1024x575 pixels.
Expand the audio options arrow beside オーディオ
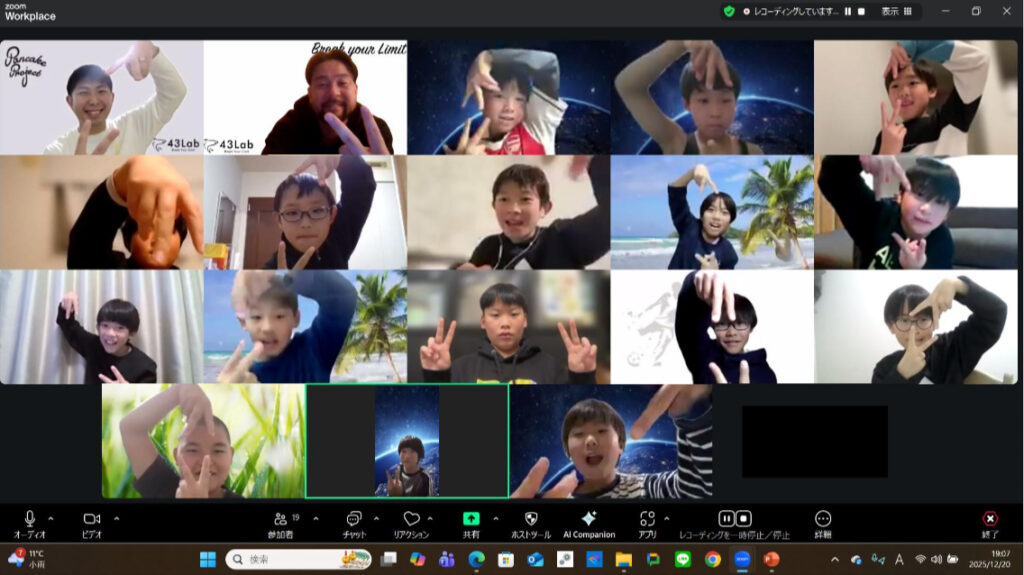[x=52, y=518]
